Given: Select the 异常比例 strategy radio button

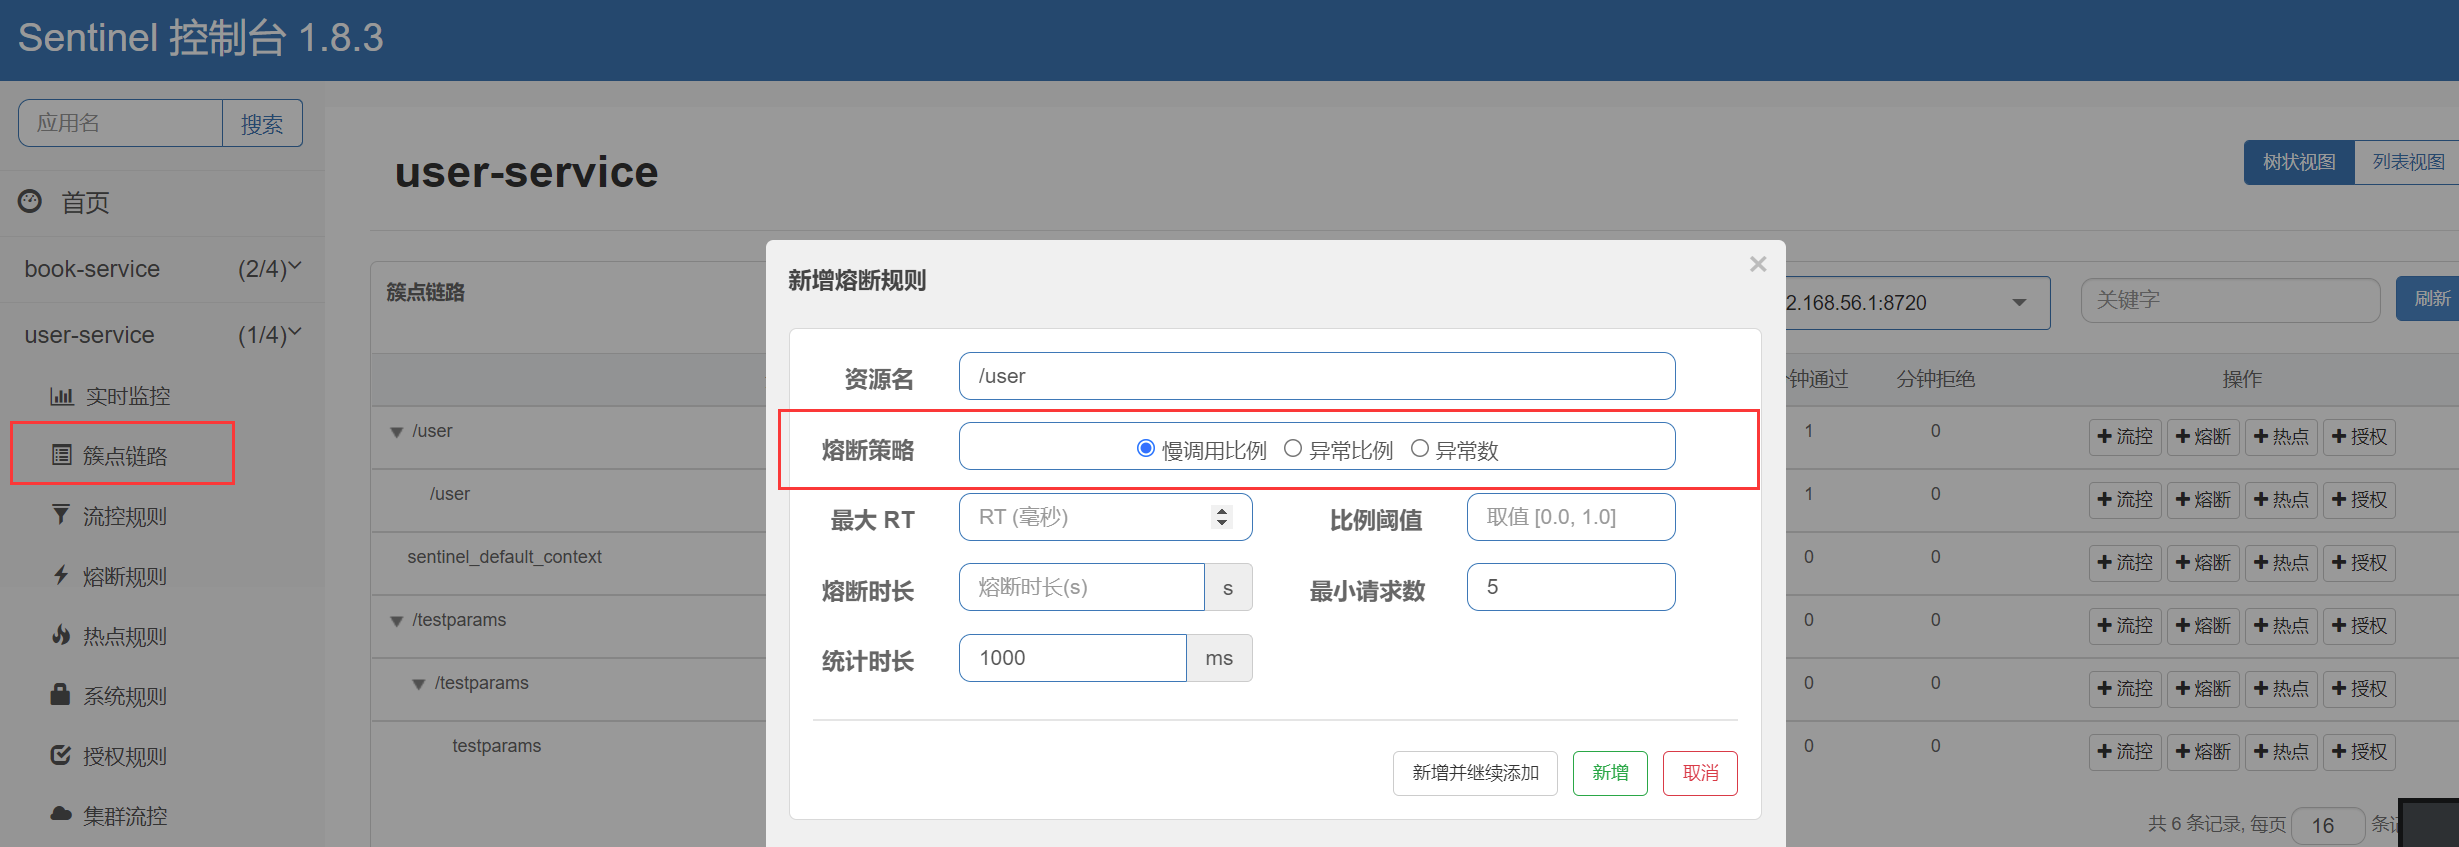Looking at the screenshot, I should 1293,448.
